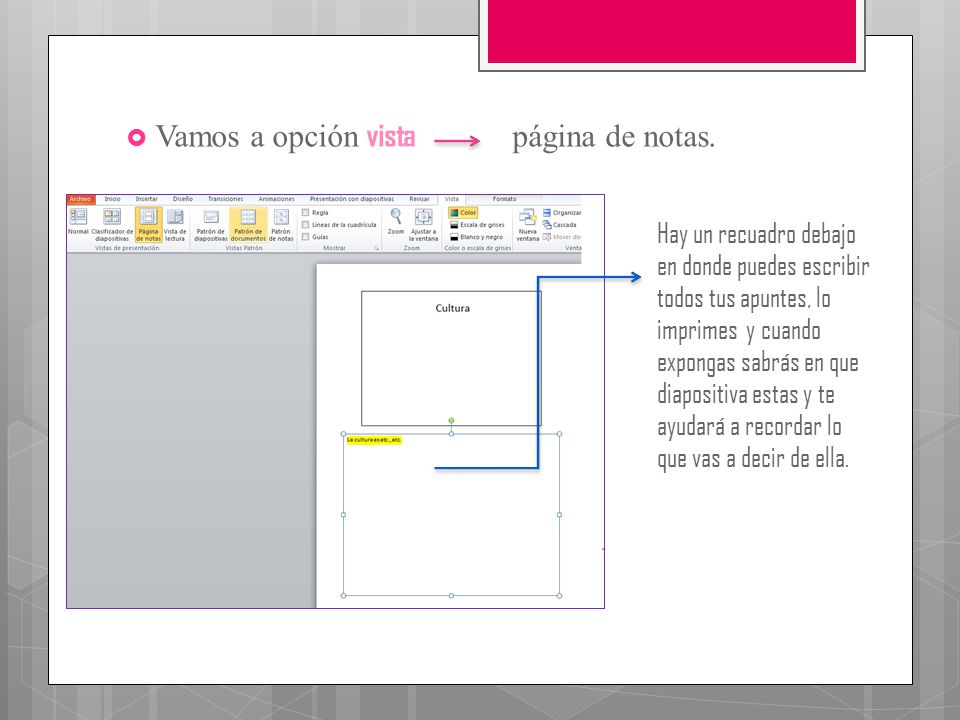Screen dimensions: 960x720
Task: Switch to the Transiciones tab
Action: pos(225,199)
